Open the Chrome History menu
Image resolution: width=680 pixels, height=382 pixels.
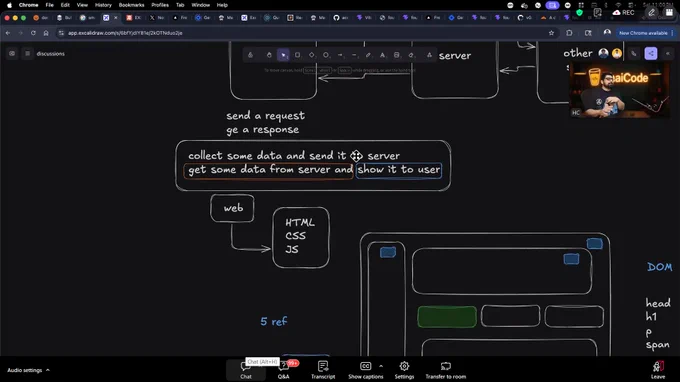[x=103, y=5]
